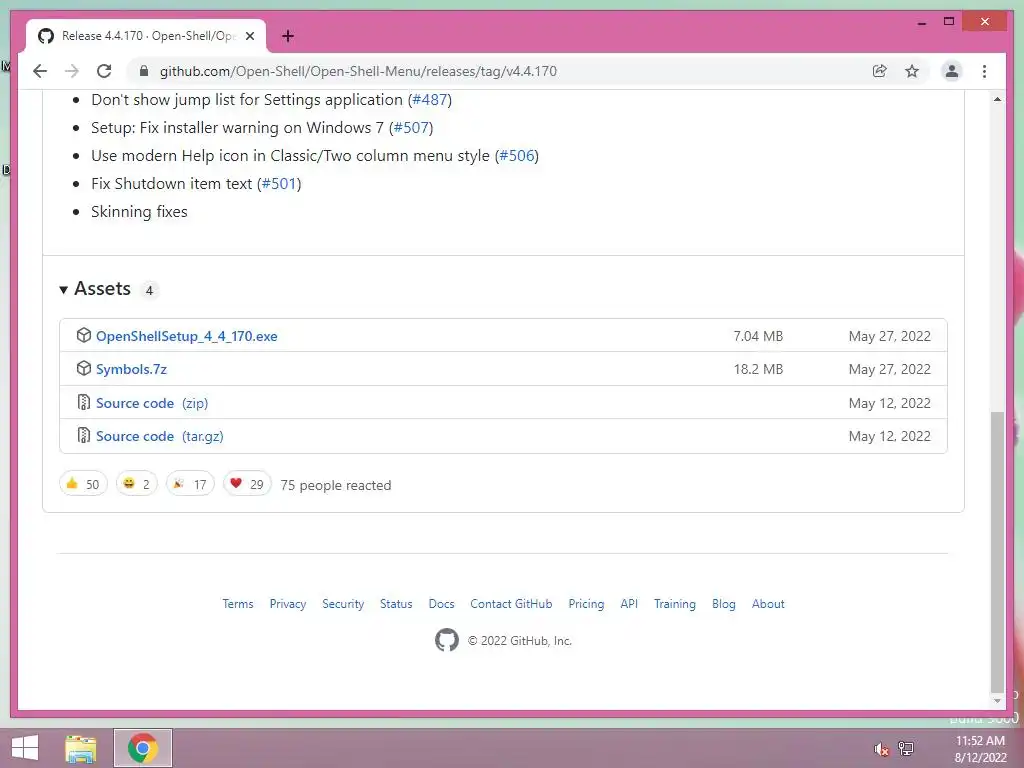Minimize the Chrome window

point(921,23)
